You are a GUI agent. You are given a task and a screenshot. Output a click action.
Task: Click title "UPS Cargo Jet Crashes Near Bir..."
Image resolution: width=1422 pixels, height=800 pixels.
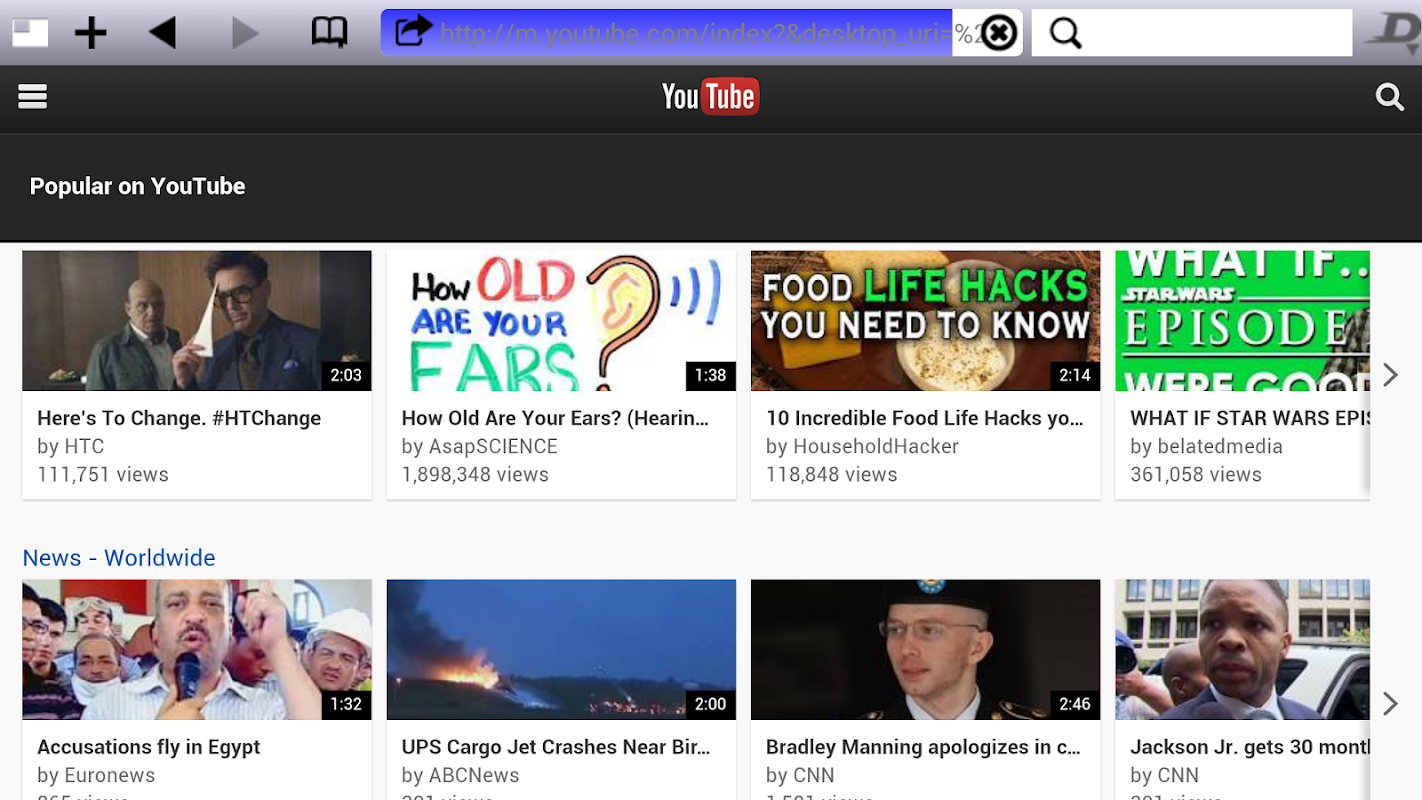tap(556, 747)
